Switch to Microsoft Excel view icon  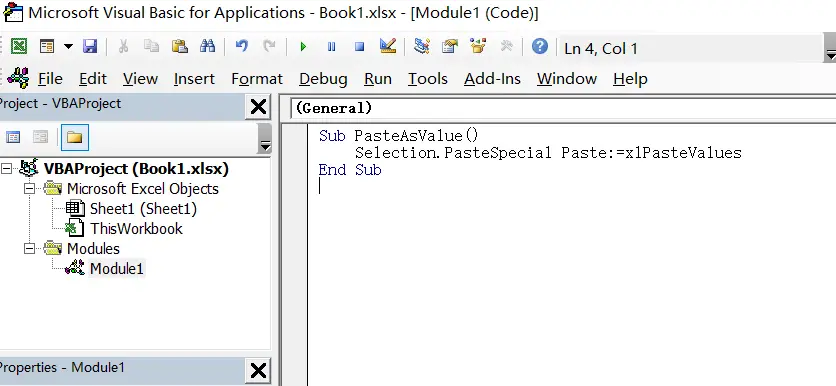click(19, 47)
